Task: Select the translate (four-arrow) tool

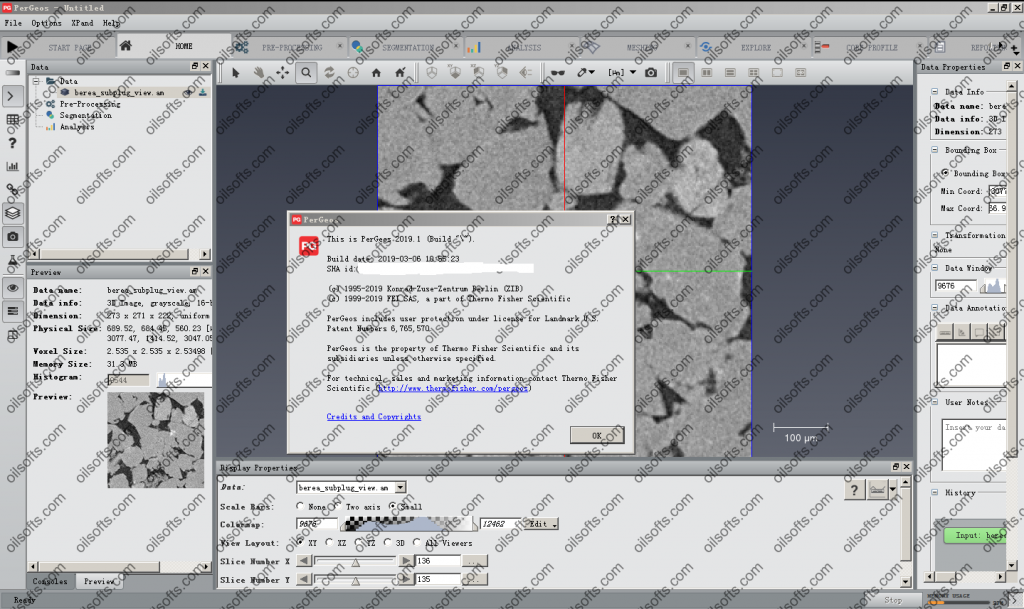Action: point(282,72)
